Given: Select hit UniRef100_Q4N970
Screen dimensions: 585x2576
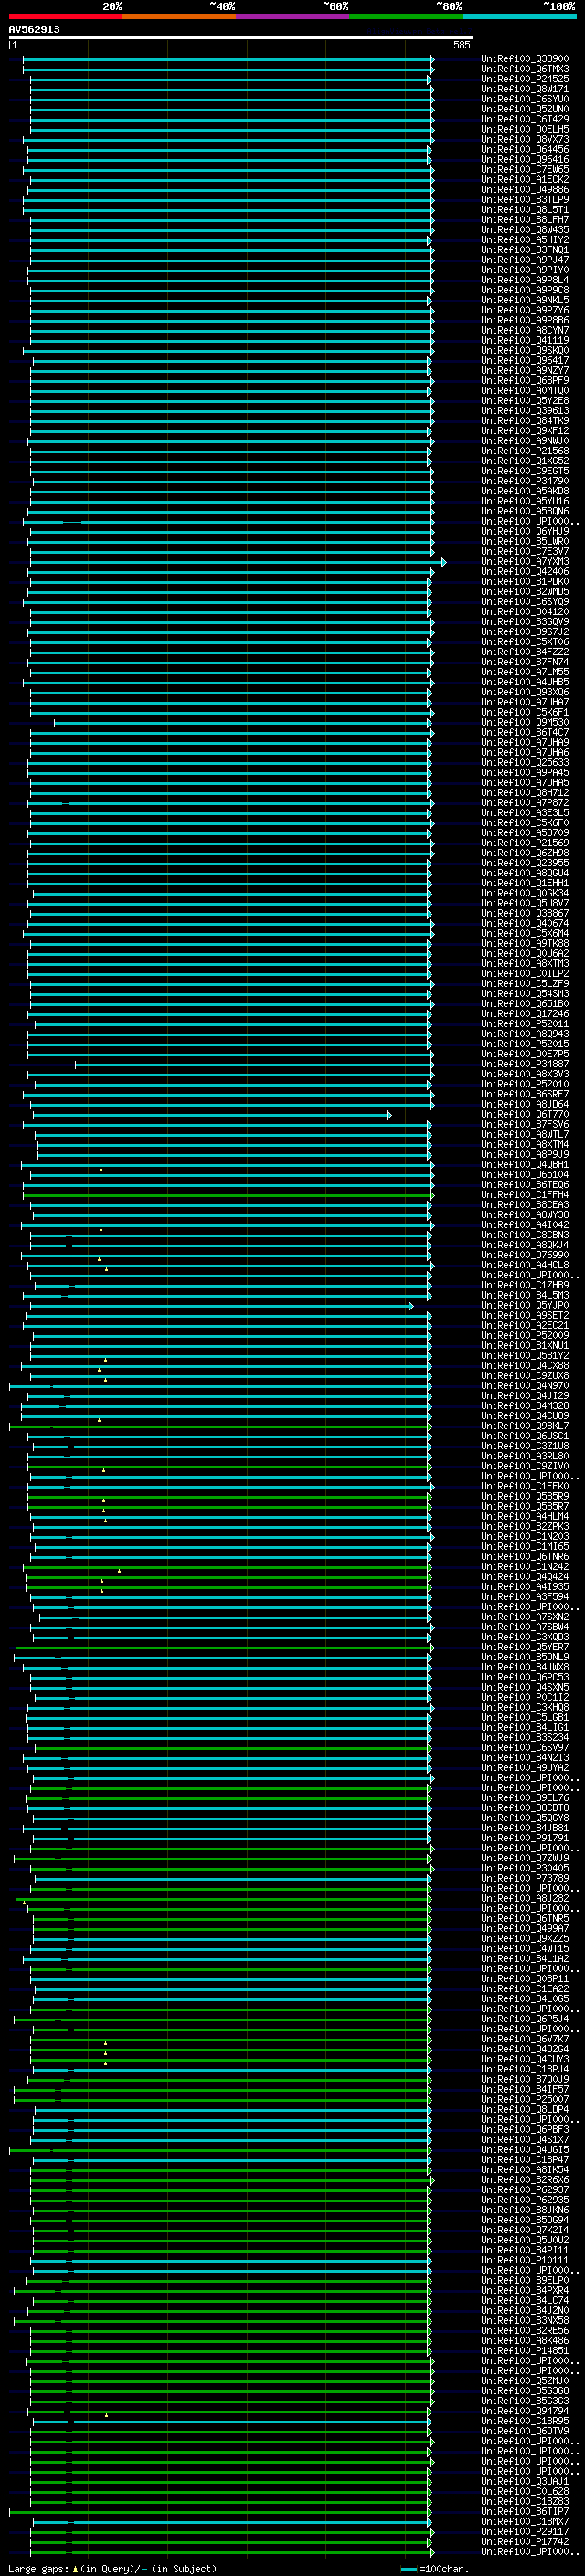Looking at the screenshot, I should [525, 1386].
